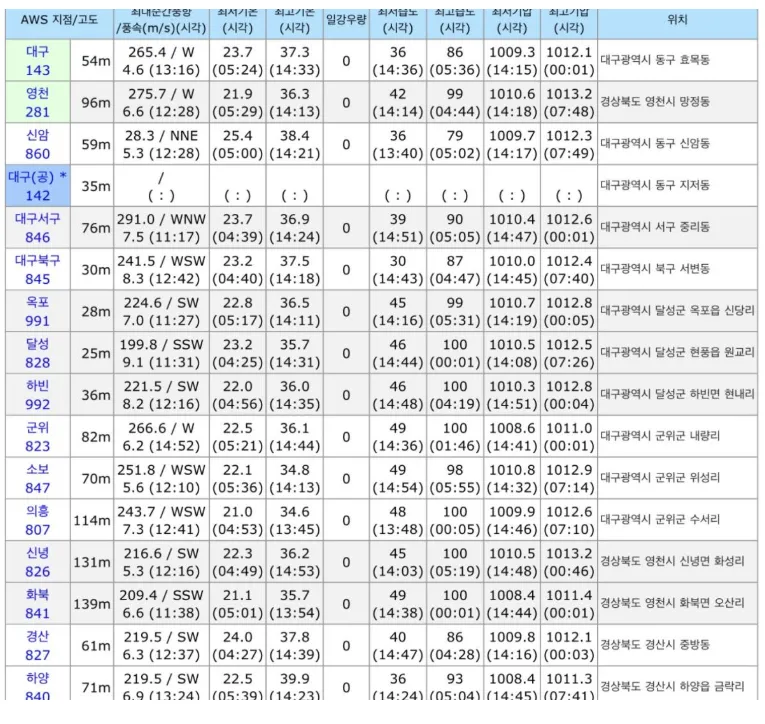Viewport: 765px width, 724px height.
Task: Select the location '경상북도 영천시 망정동'
Action: point(655,102)
